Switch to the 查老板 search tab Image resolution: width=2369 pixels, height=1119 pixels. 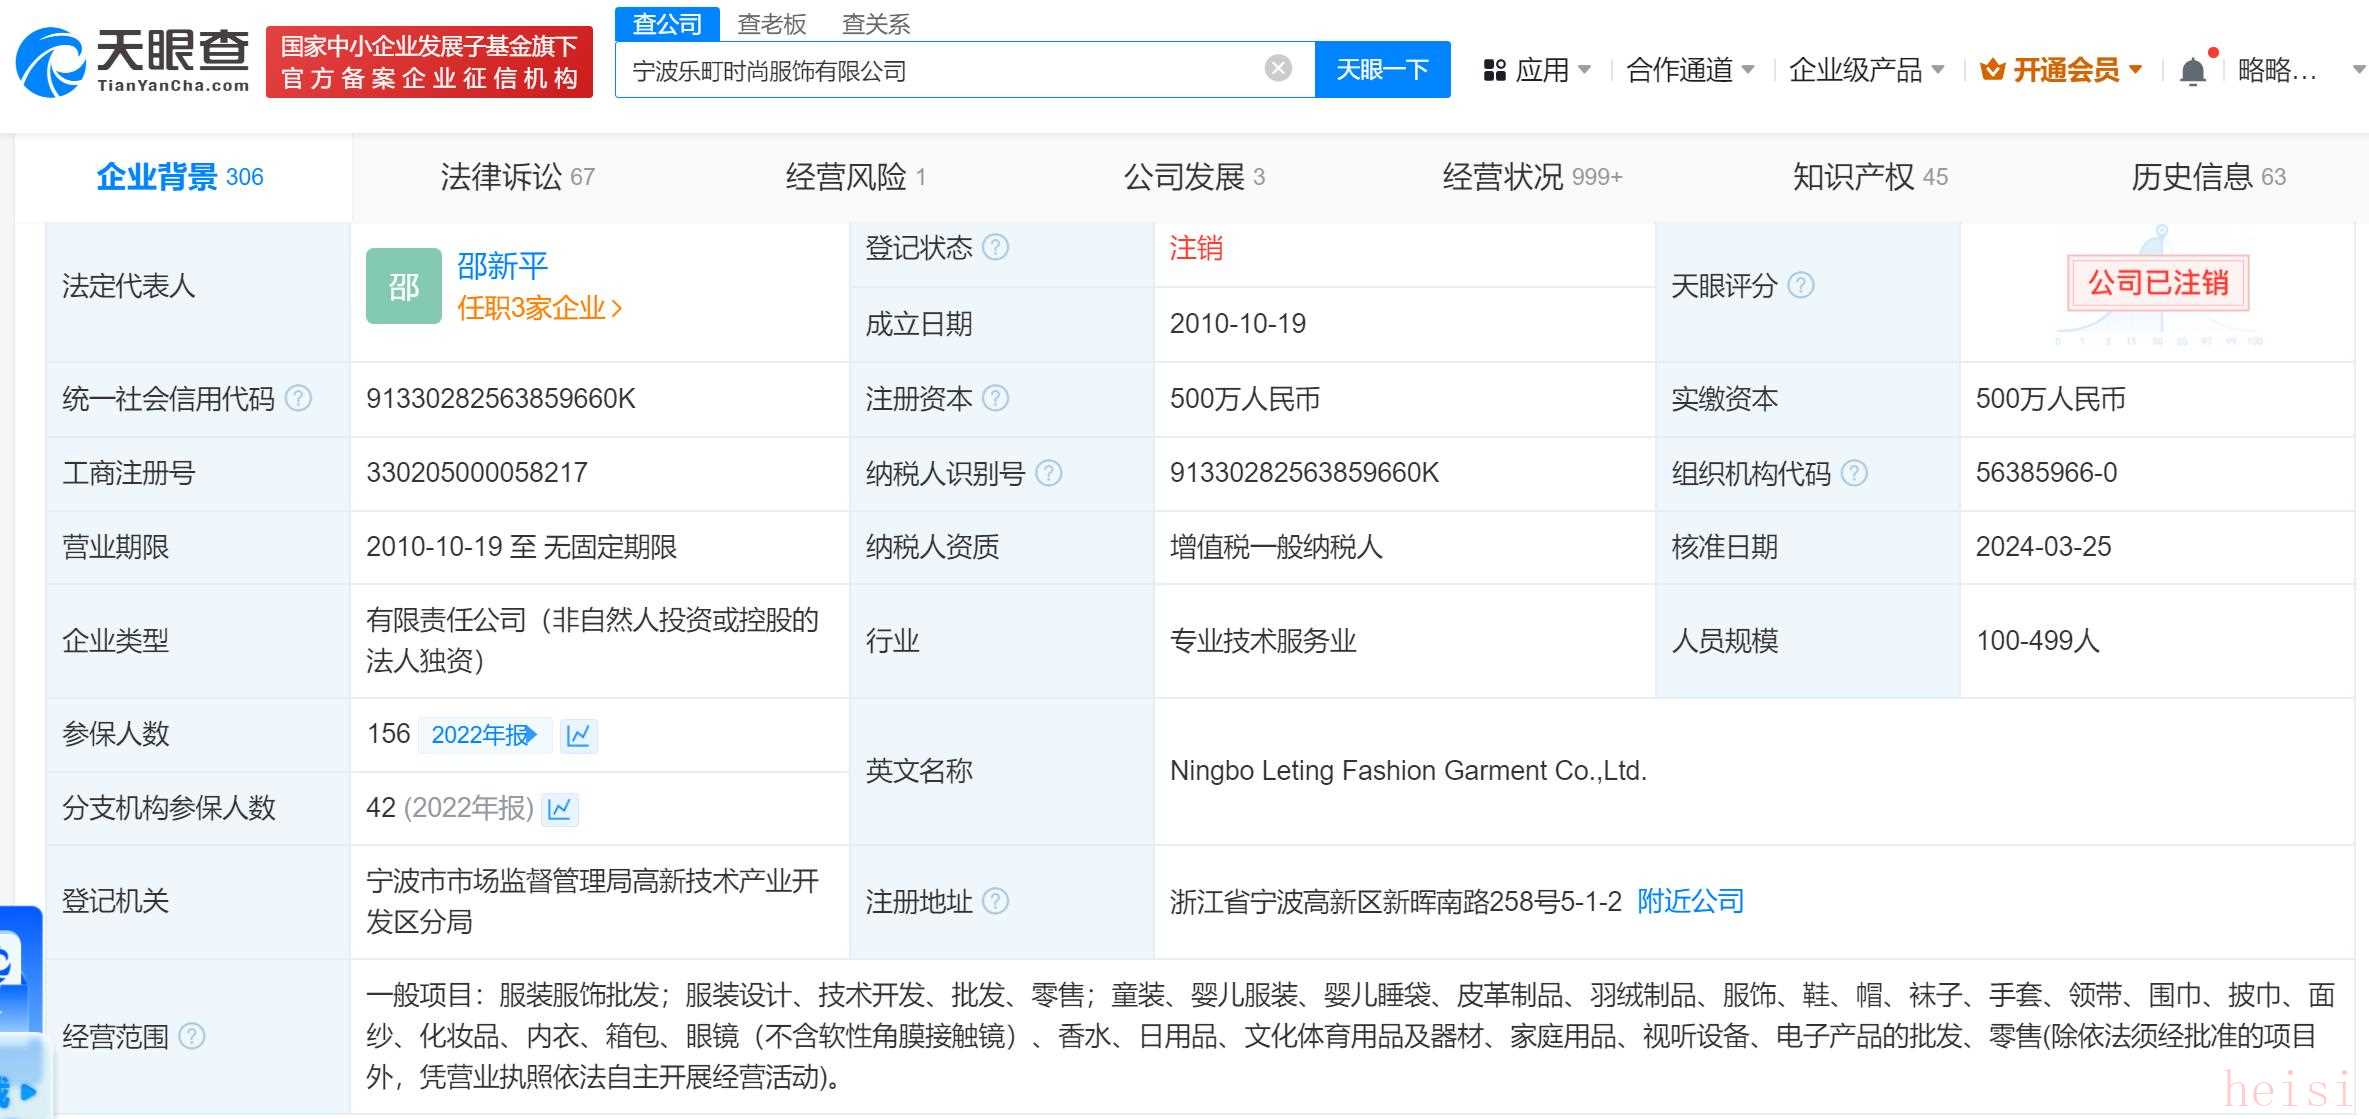771,24
